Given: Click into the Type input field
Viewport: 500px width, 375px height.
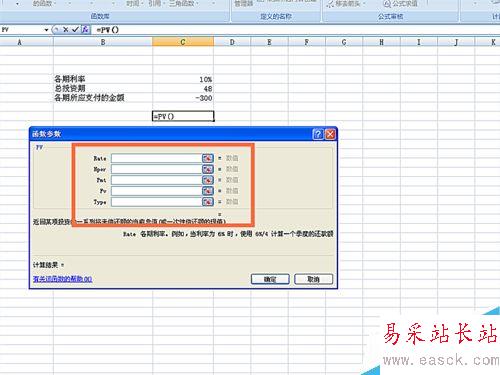Looking at the screenshot, I should (157, 202).
